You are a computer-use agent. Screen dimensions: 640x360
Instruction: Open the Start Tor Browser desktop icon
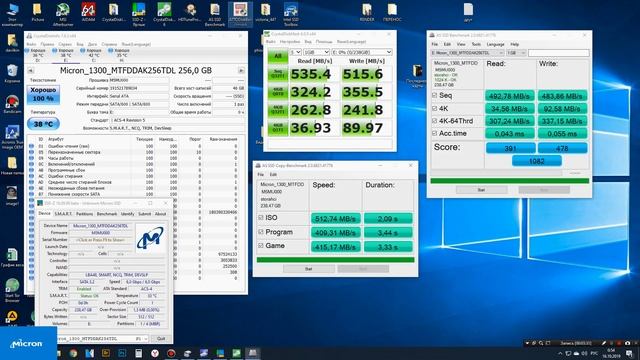pyautogui.click(x=12, y=289)
